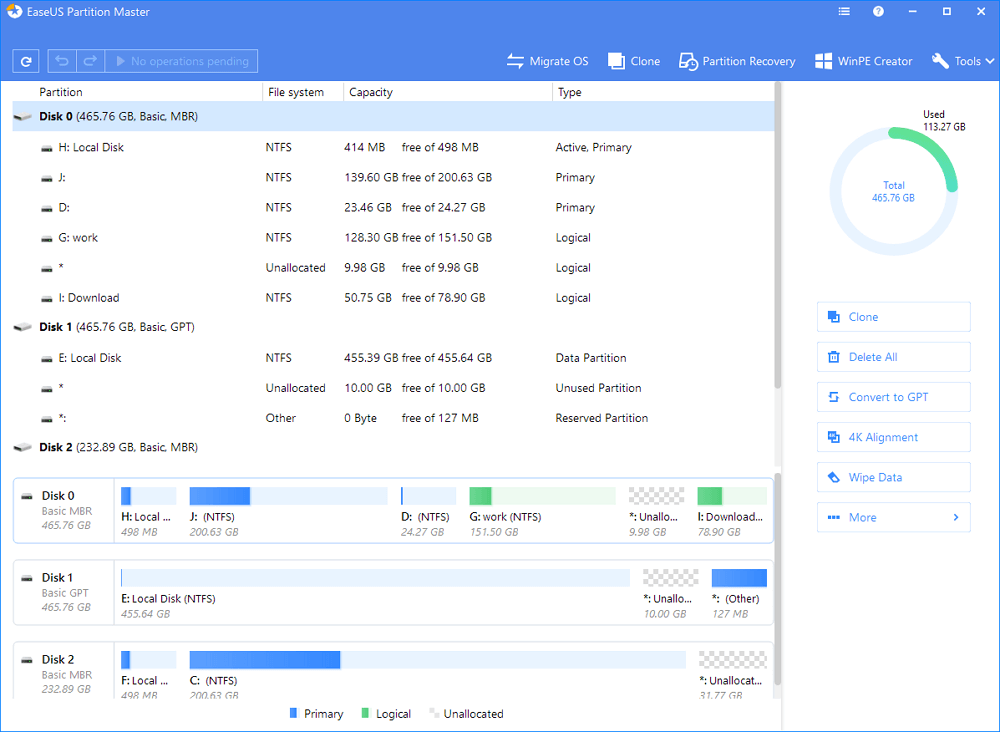Select the 10.00 GB Unallocated row
The image size is (1000, 732).
tap(393, 388)
